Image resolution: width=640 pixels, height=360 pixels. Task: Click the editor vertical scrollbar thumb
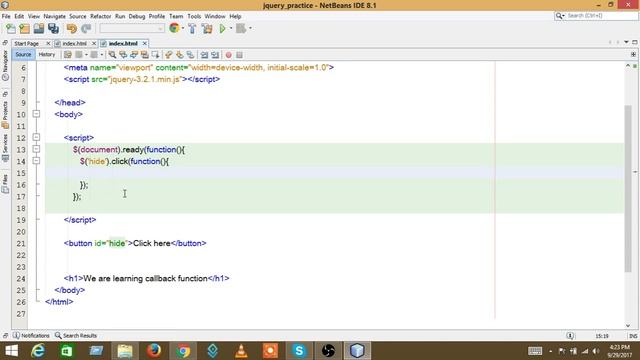[x=628, y=188]
